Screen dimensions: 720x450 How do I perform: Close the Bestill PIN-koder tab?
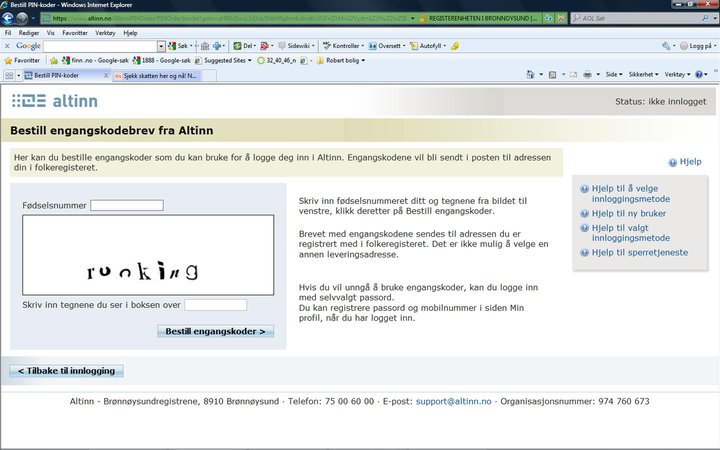[106, 75]
